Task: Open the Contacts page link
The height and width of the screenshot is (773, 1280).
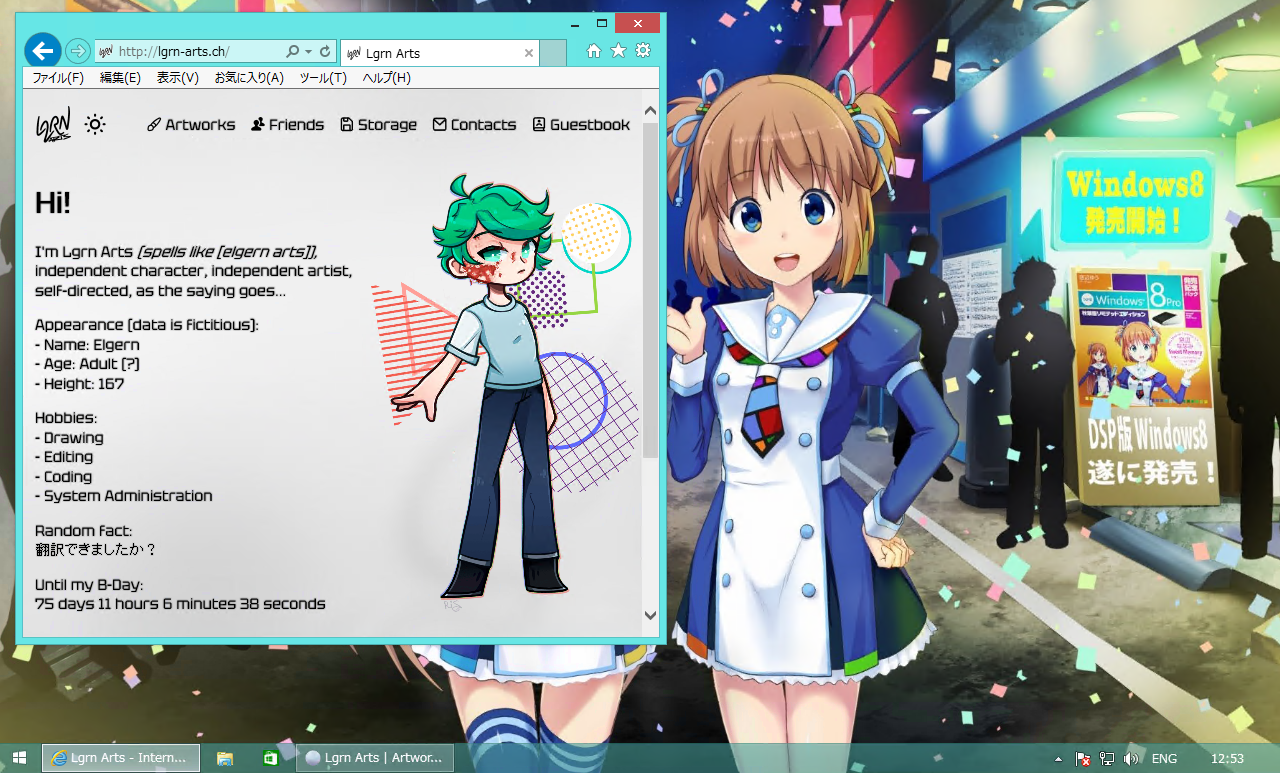Action: coord(474,125)
